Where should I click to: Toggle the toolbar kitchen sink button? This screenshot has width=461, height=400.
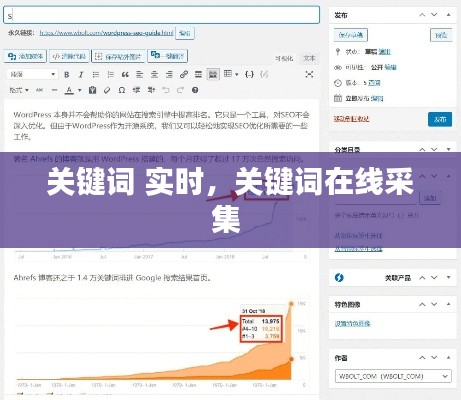tap(213, 74)
